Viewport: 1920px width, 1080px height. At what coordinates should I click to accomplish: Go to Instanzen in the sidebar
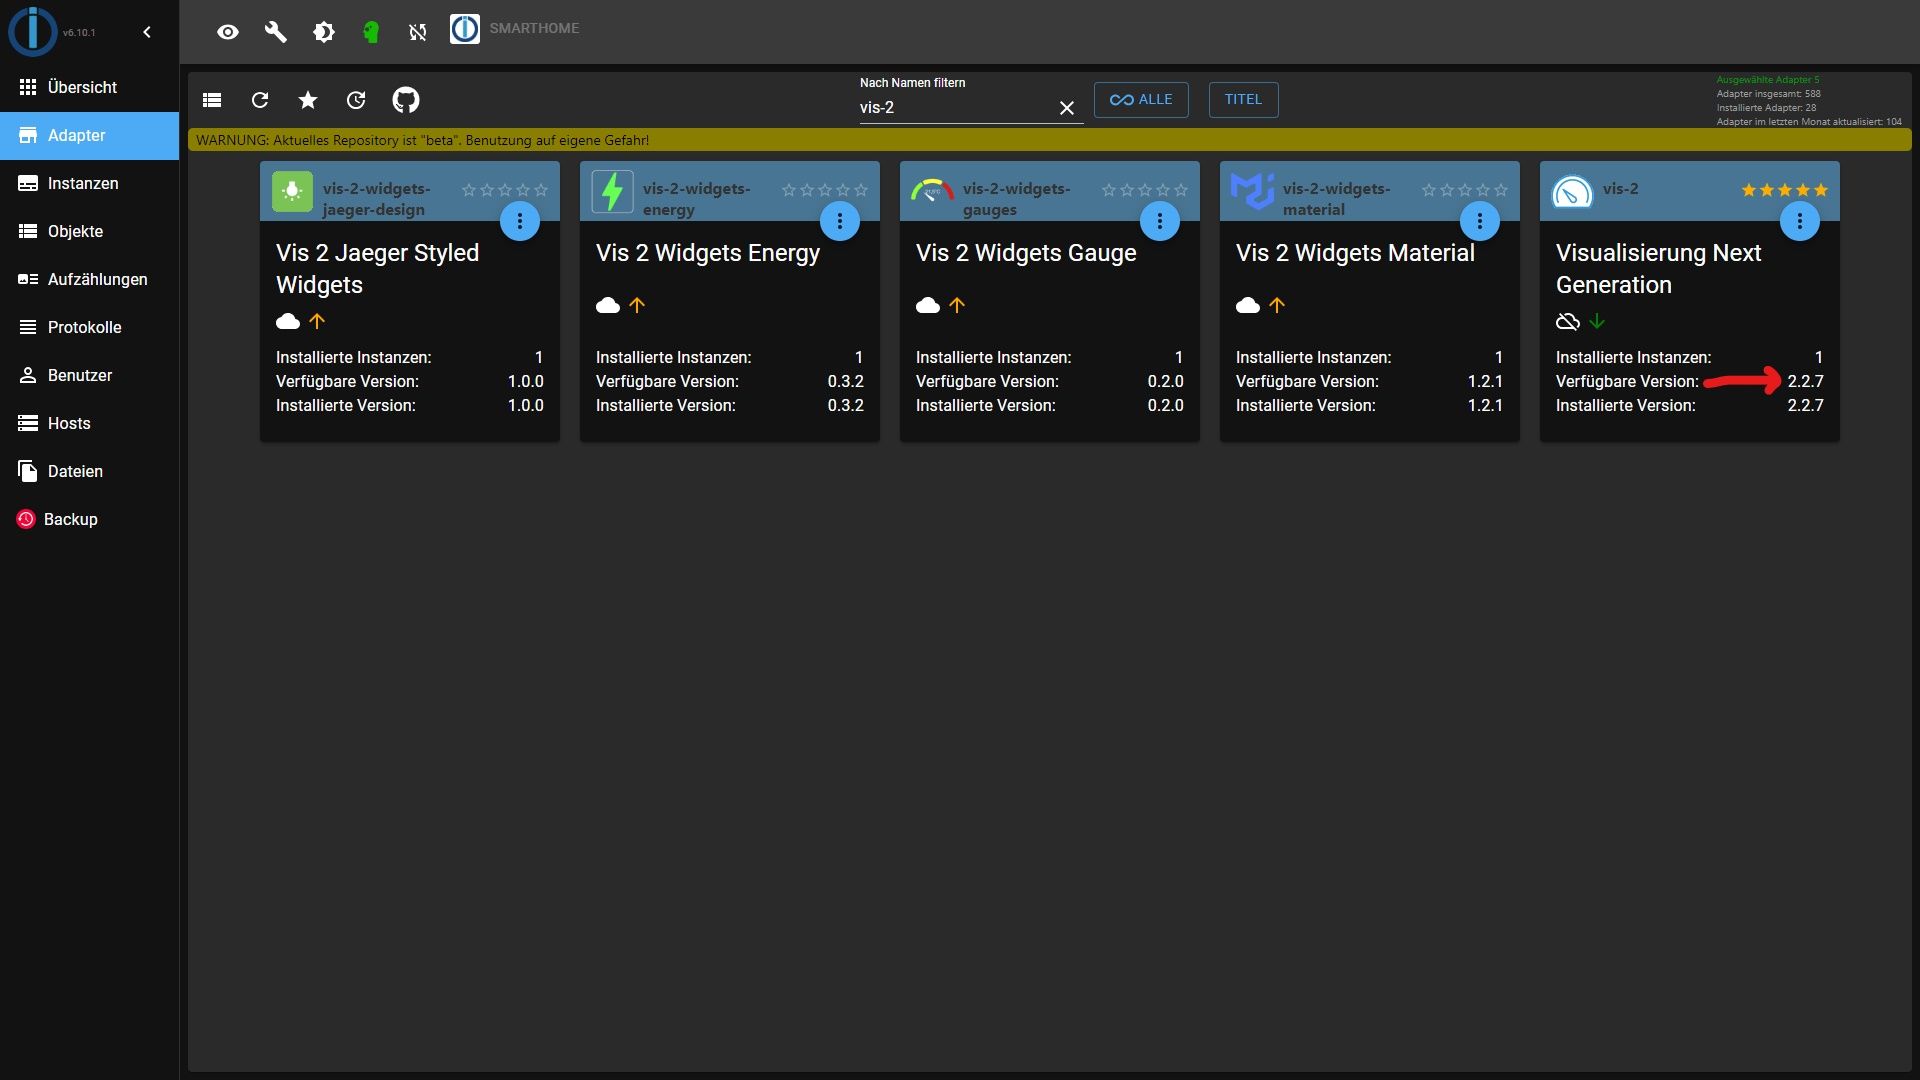90,183
